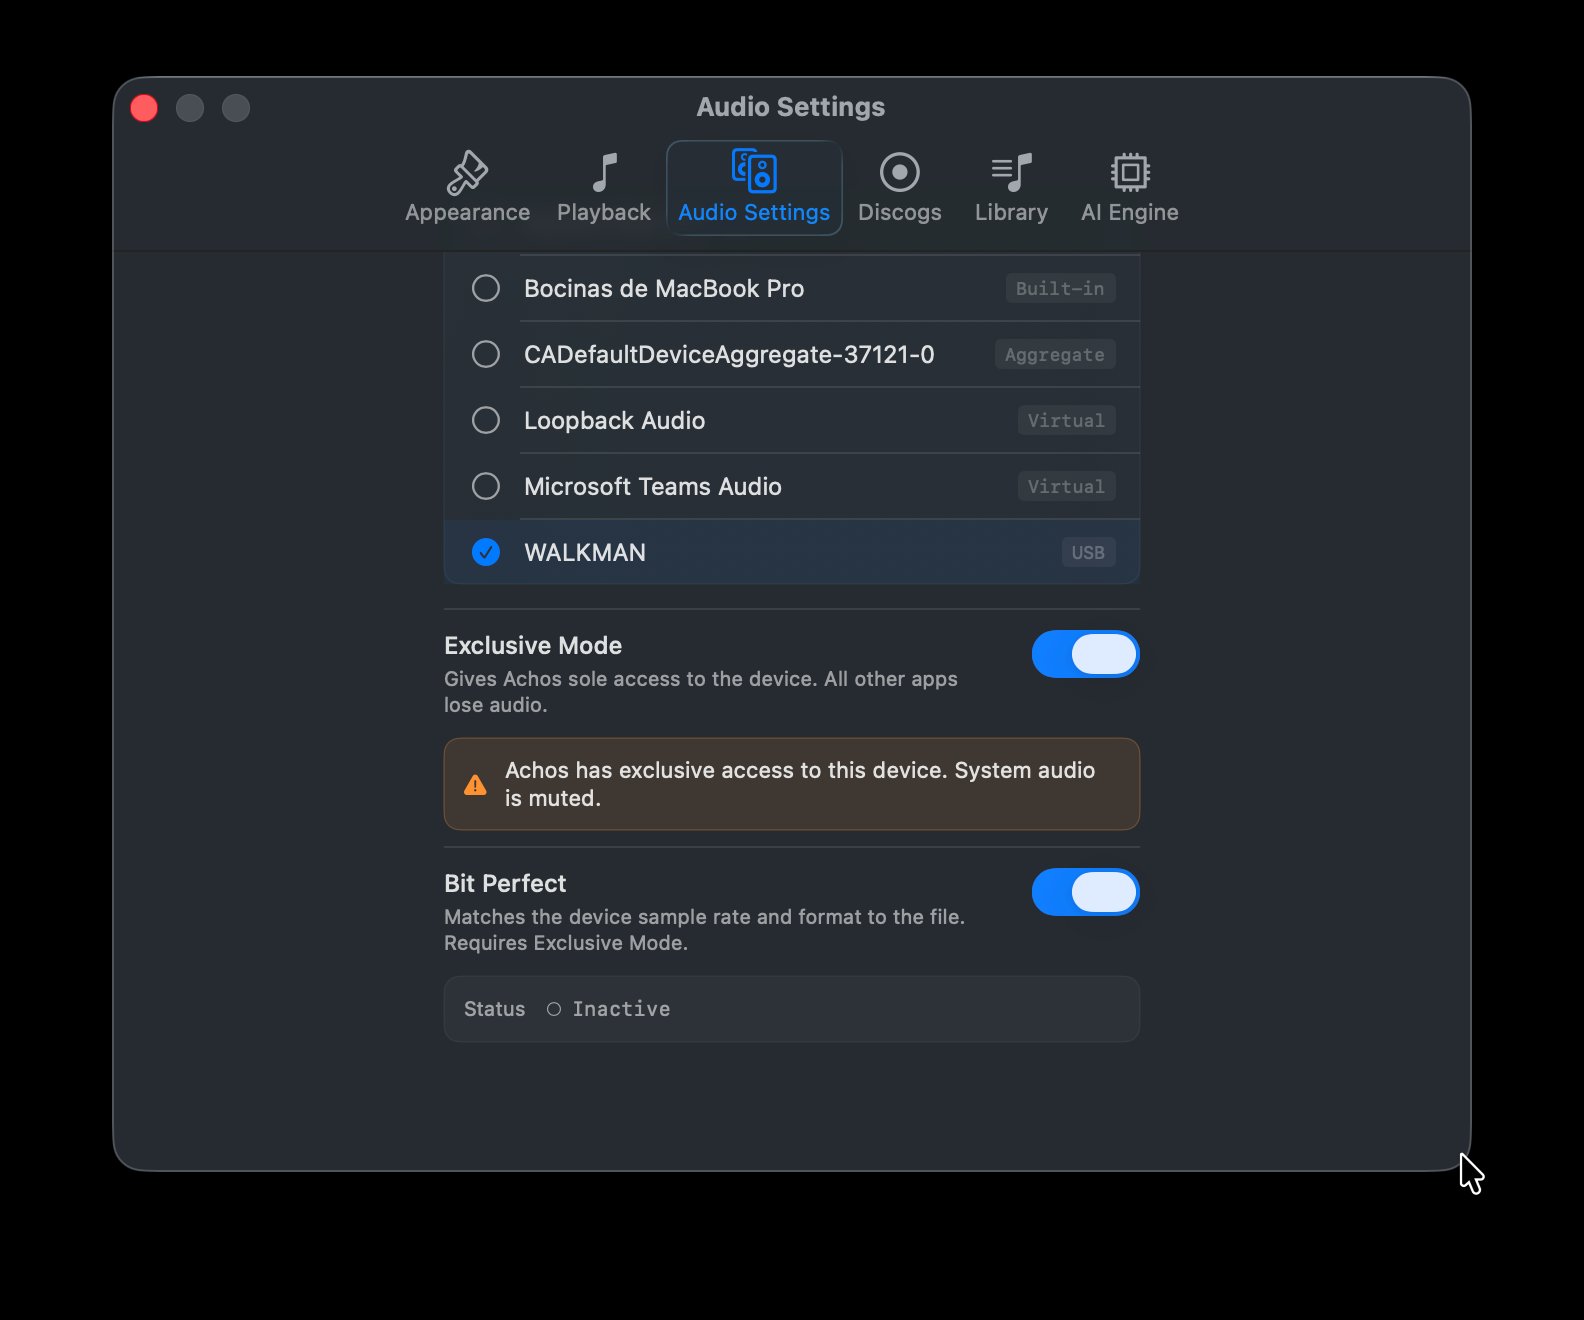Switch to the Playback tab
The width and height of the screenshot is (1584, 1320).
click(x=604, y=188)
